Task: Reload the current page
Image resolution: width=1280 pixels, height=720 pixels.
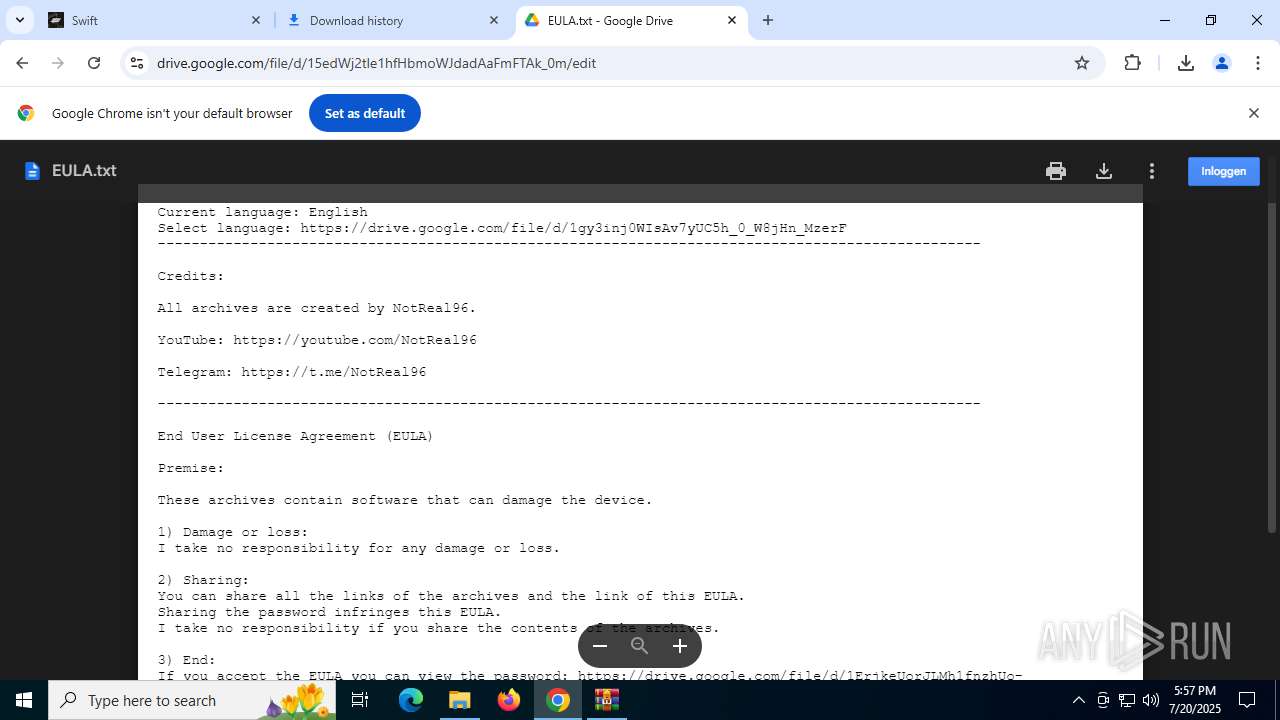Action: pyautogui.click(x=94, y=63)
